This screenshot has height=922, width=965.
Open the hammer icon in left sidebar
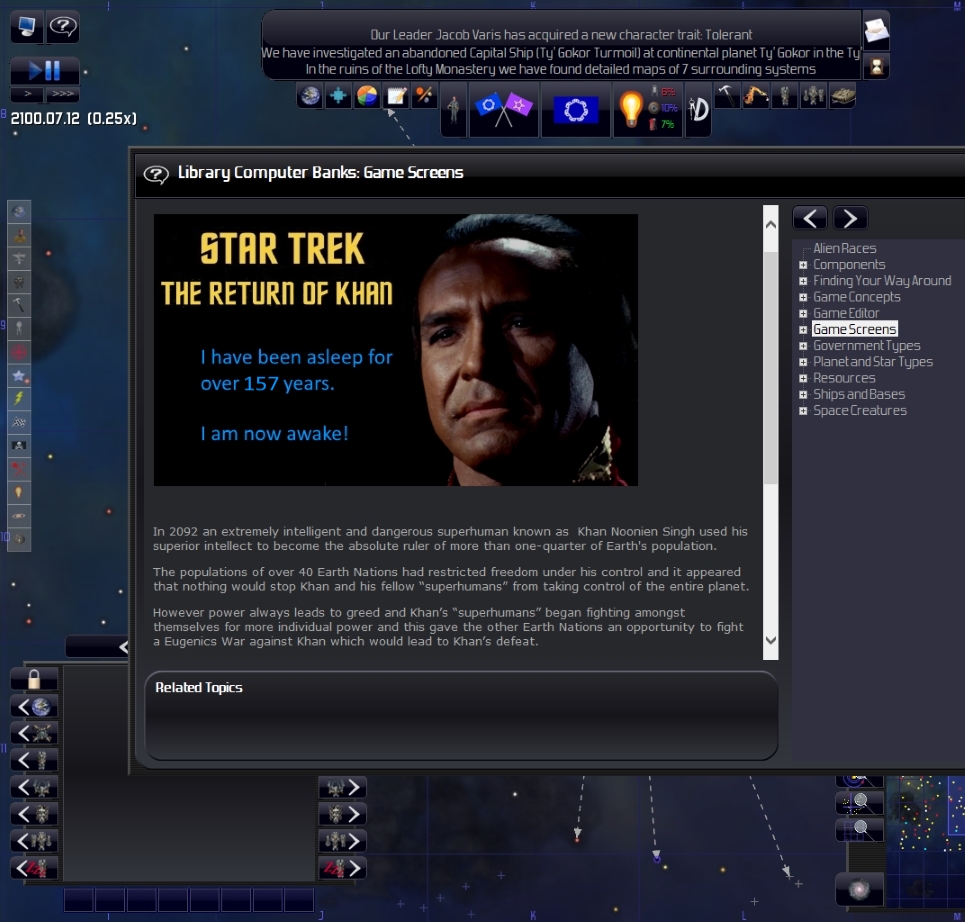(19, 305)
